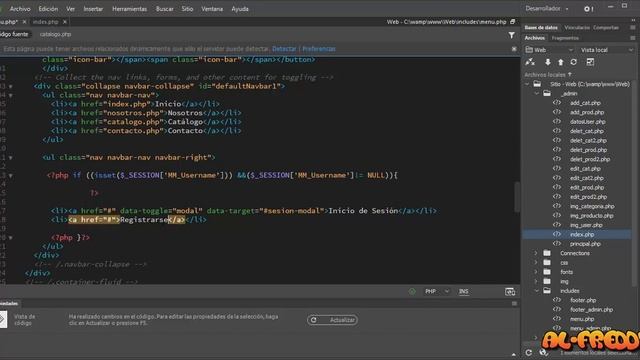Open the Insertar menu

[x=93, y=9]
